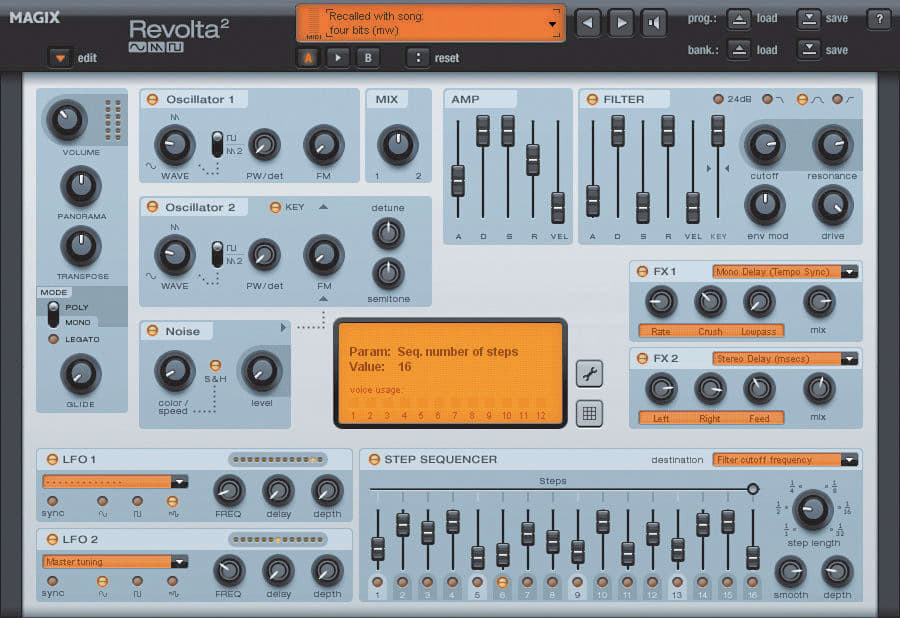Click the reset button
The image size is (900, 618).
pyautogui.click(x=417, y=58)
